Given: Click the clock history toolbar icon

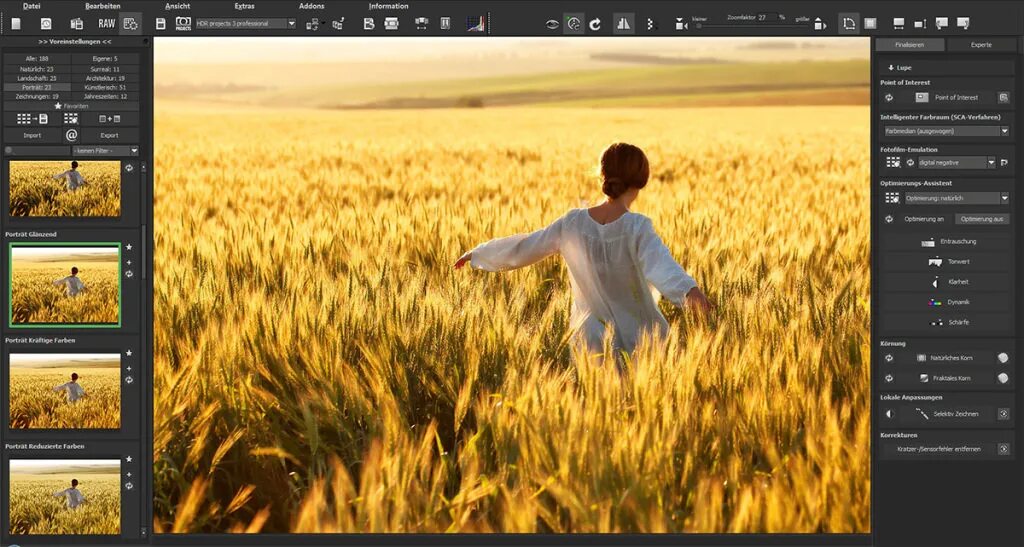Looking at the screenshot, I should (46, 23).
